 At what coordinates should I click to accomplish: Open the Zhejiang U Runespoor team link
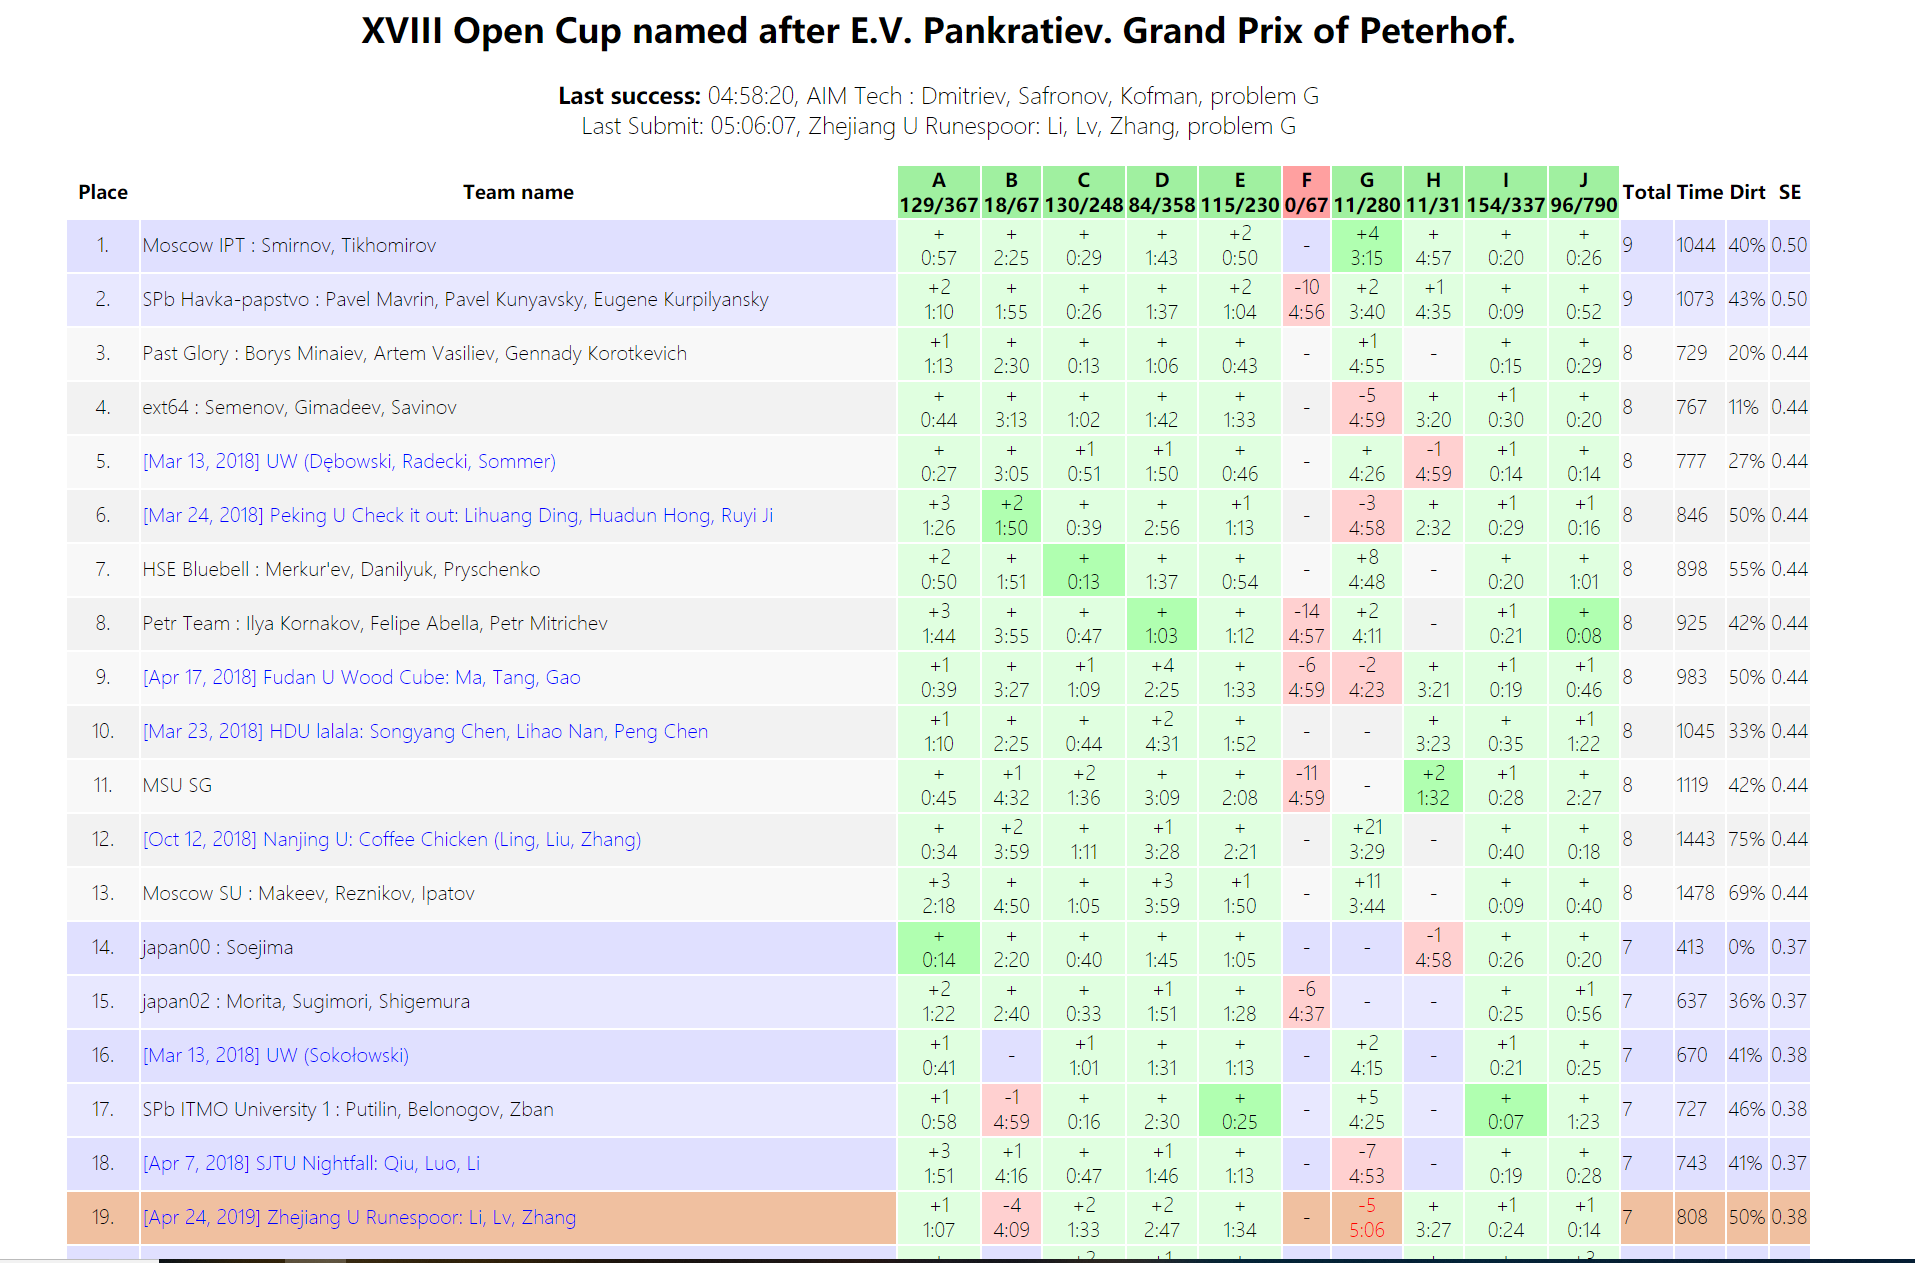(359, 1217)
